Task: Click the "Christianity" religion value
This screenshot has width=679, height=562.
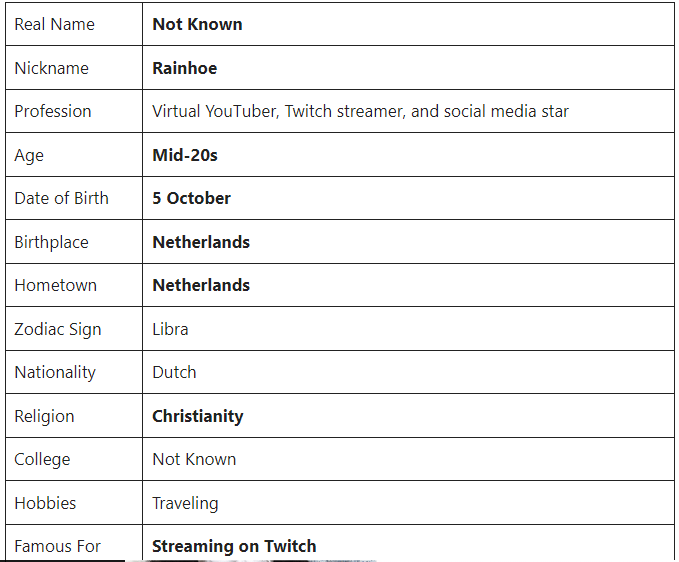Action: pyautogui.click(x=197, y=416)
